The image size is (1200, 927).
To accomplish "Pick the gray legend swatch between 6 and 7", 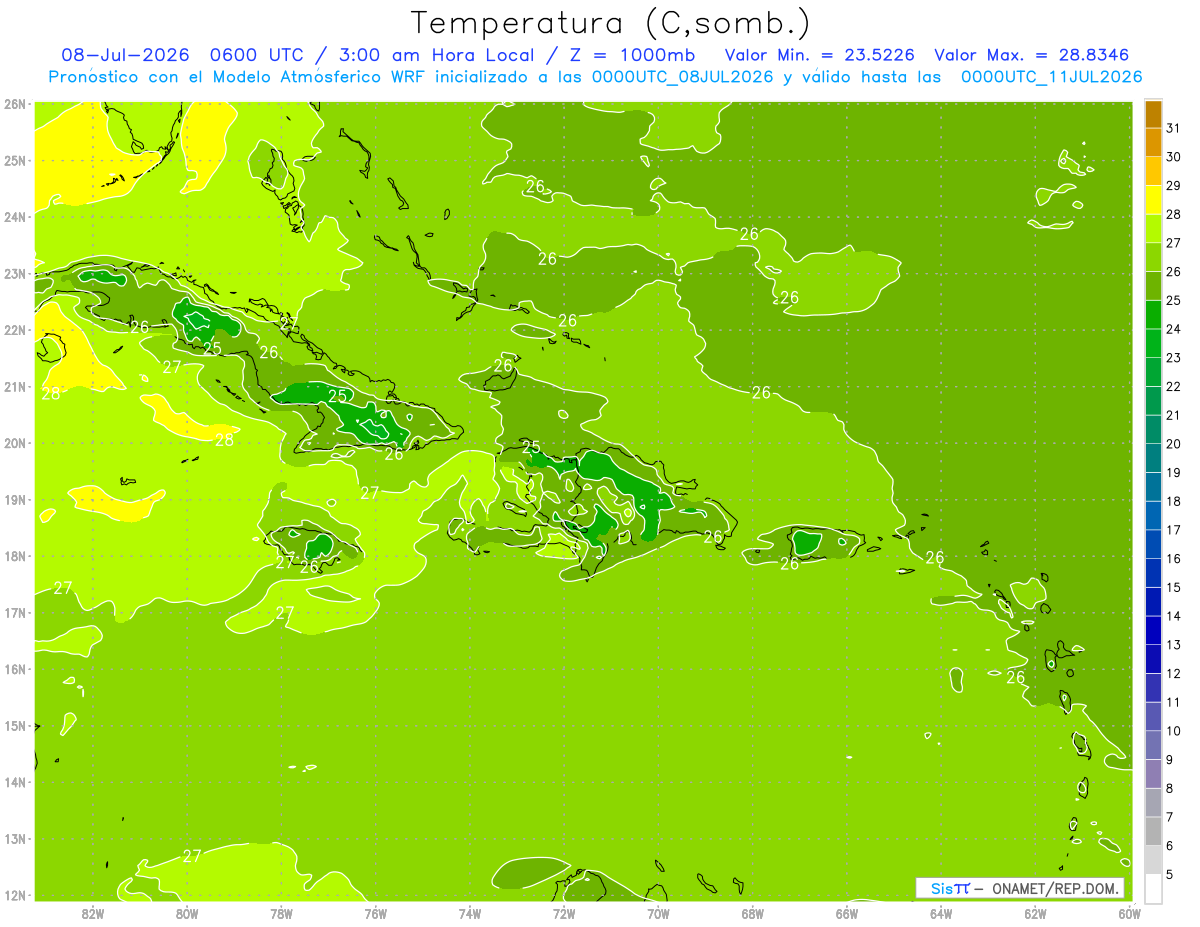I will (1153, 831).
